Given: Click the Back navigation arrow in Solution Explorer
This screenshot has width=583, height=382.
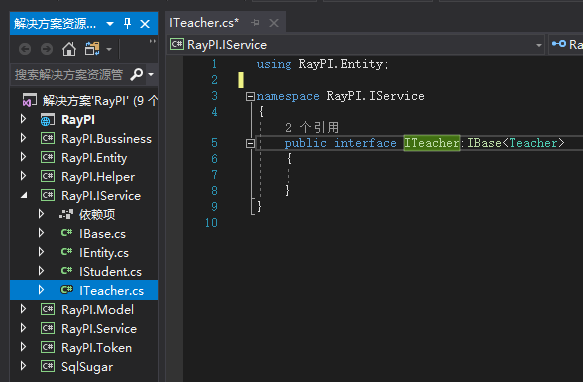Looking at the screenshot, I should pyautogui.click(x=25, y=49).
